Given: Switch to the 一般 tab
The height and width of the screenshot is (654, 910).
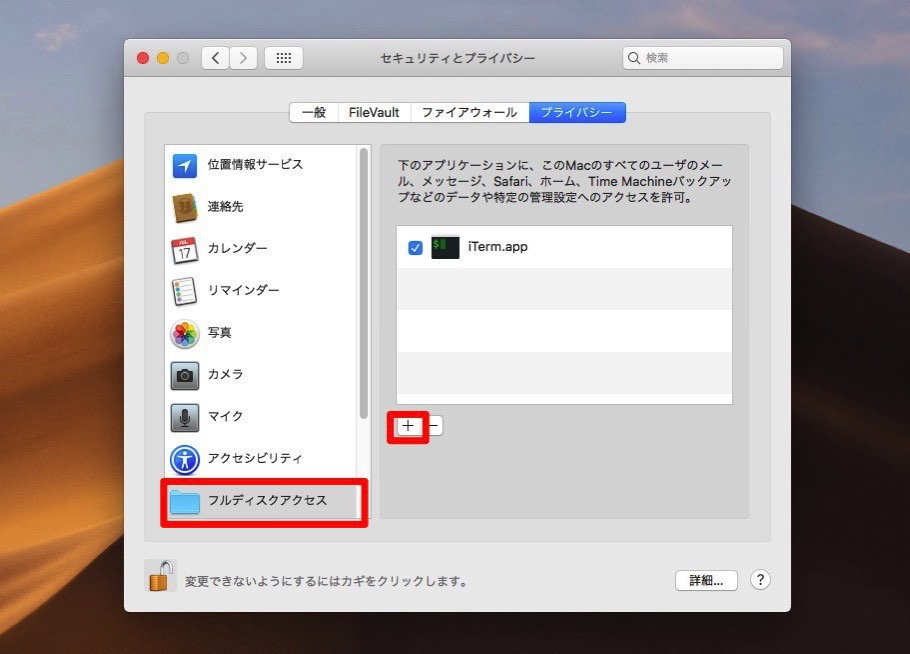Looking at the screenshot, I should tap(314, 113).
